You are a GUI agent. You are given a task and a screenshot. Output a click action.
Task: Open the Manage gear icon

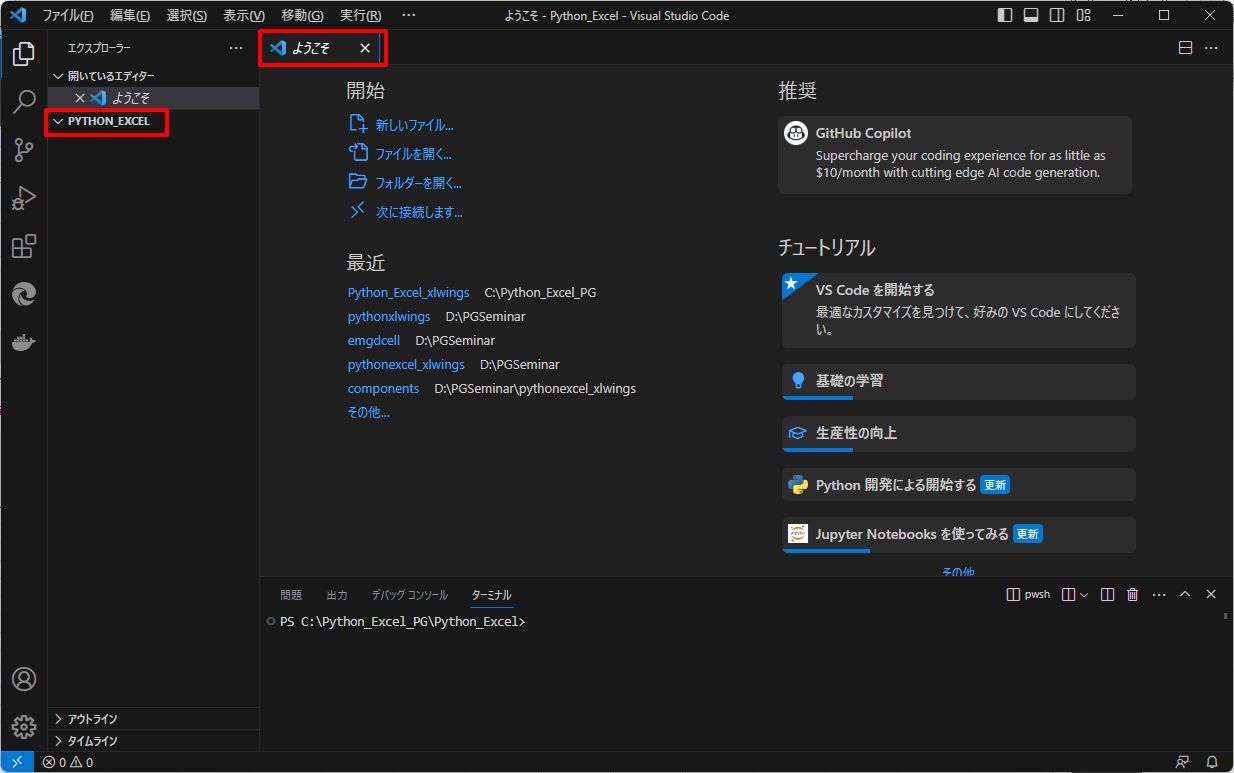click(24, 726)
